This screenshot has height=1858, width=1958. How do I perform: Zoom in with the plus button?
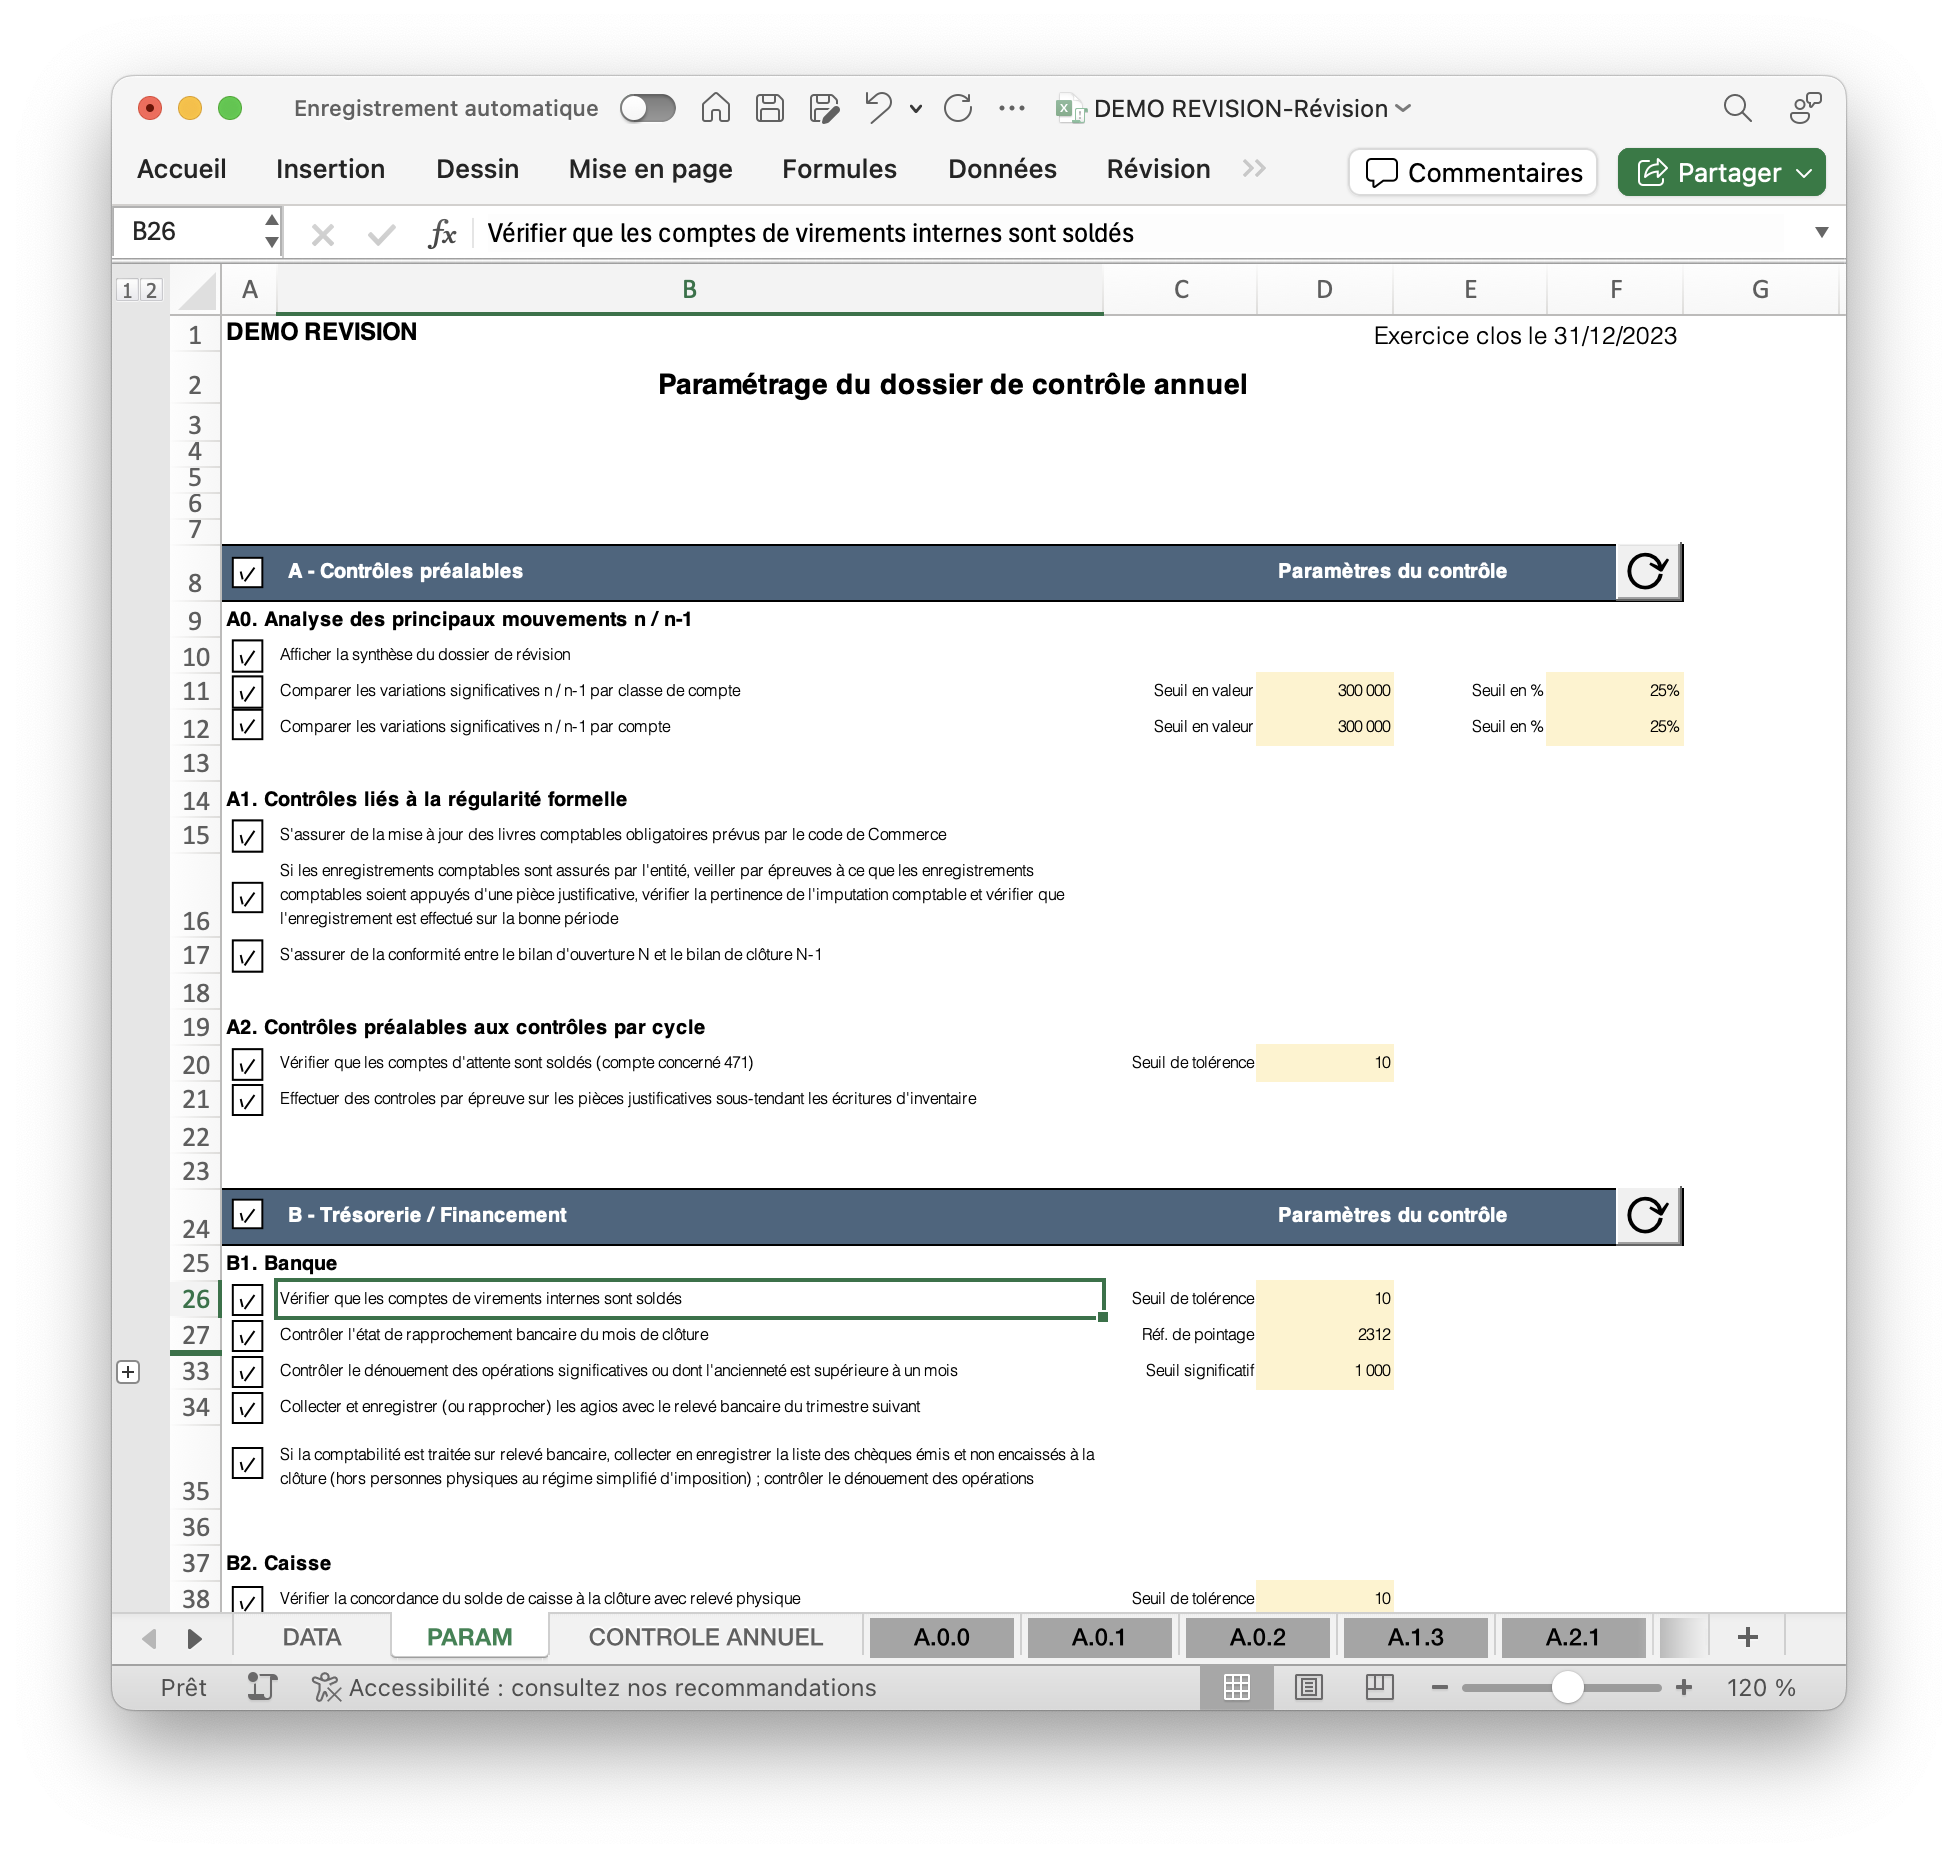(x=1684, y=1688)
